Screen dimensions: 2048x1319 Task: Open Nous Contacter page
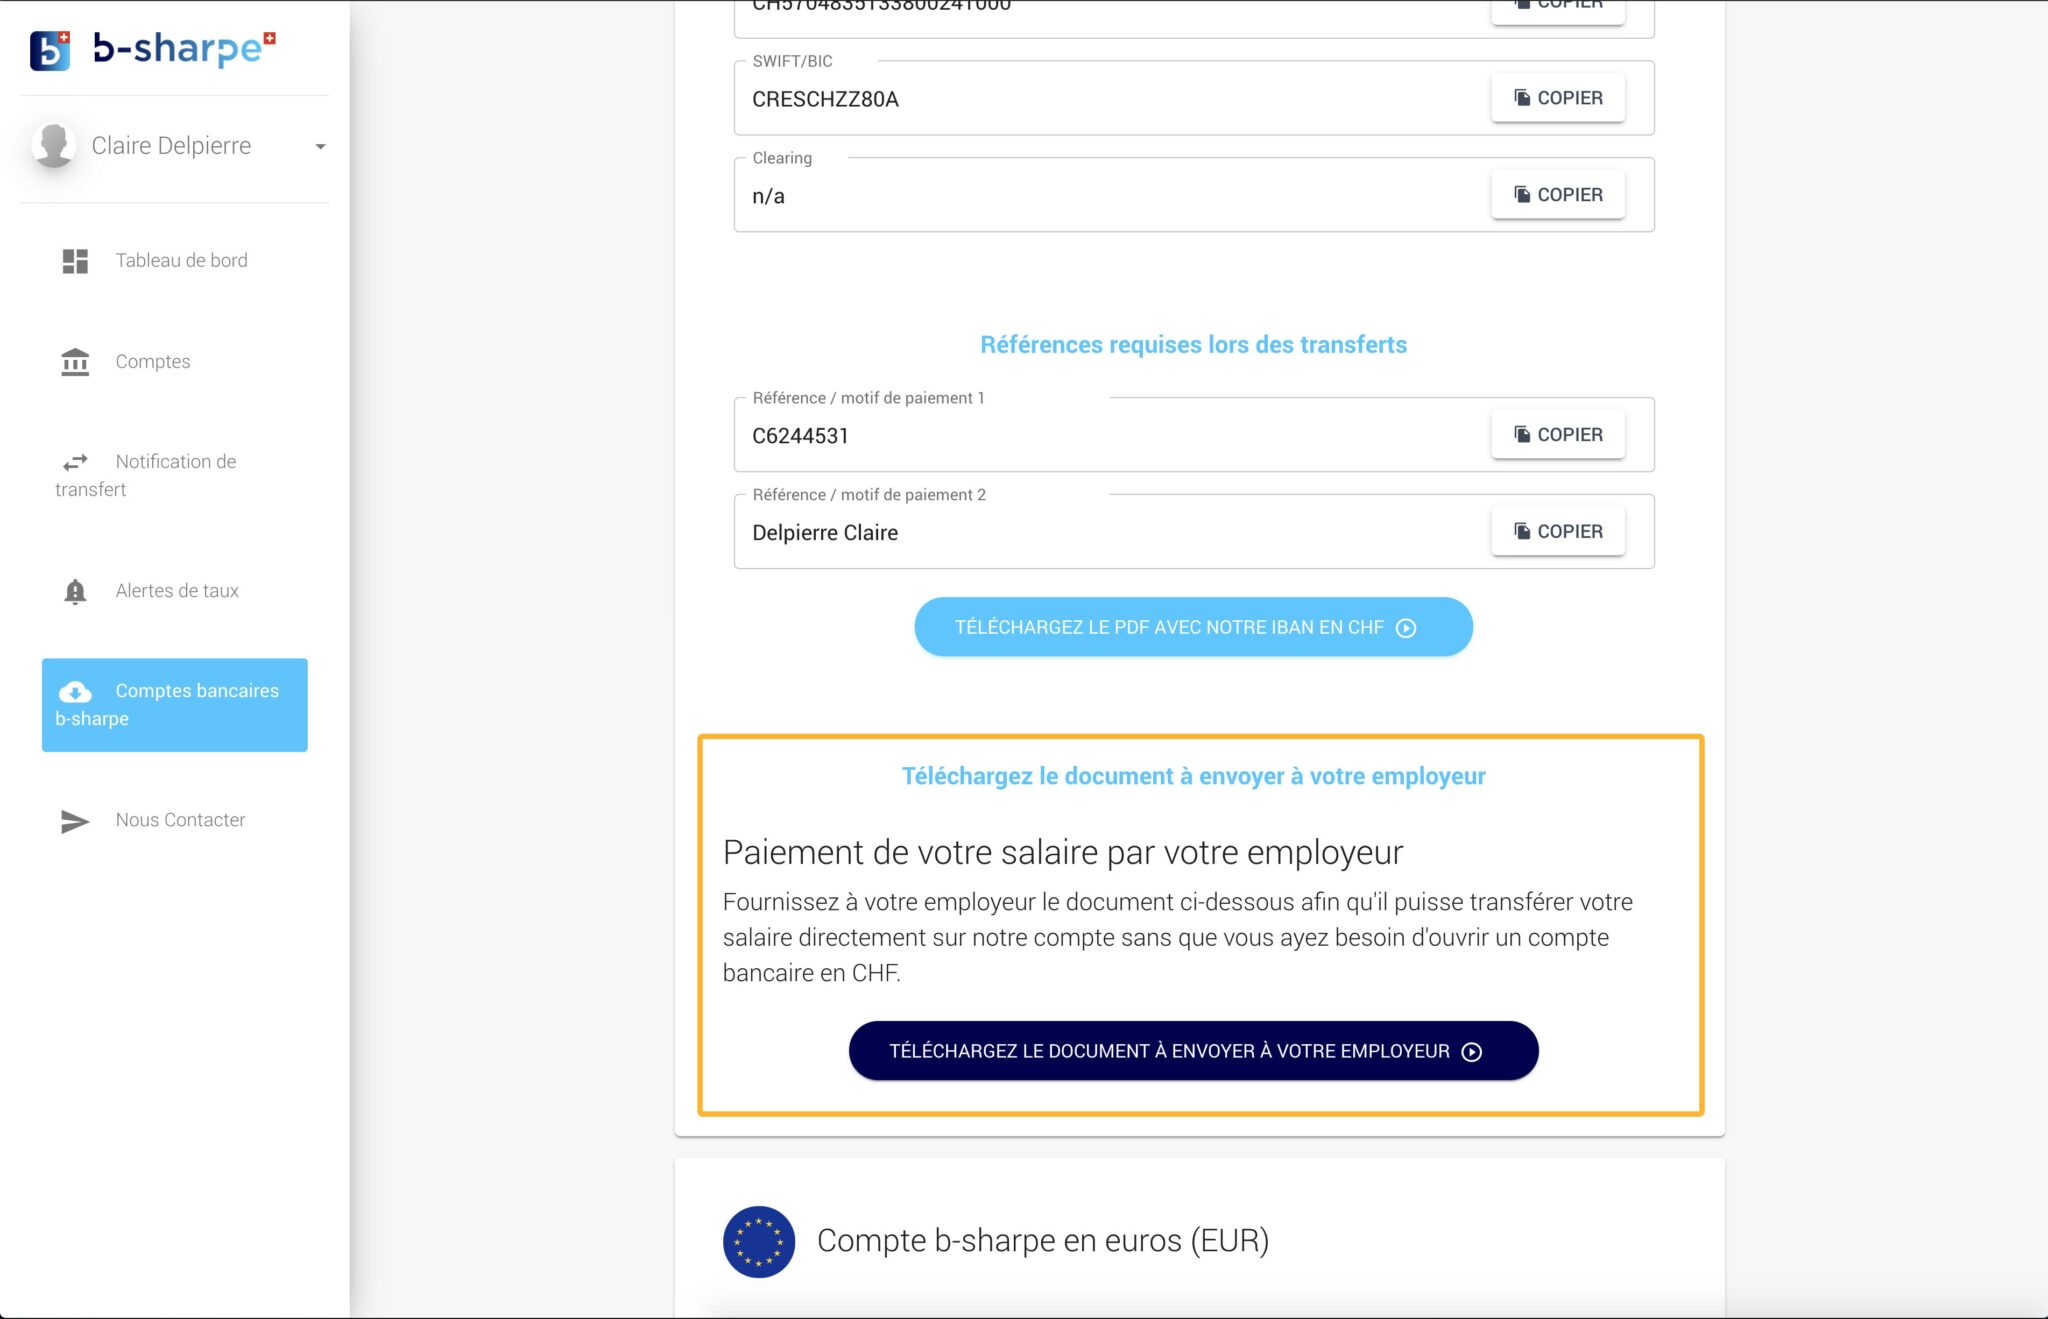click(175, 820)
